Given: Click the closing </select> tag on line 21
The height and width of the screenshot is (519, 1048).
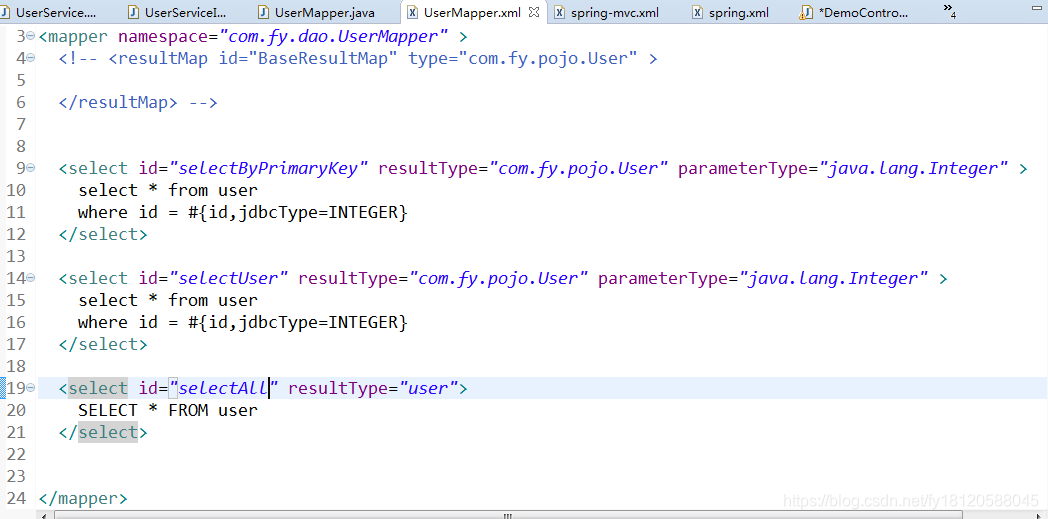Looking at the screenshot, I should (103, 432).
